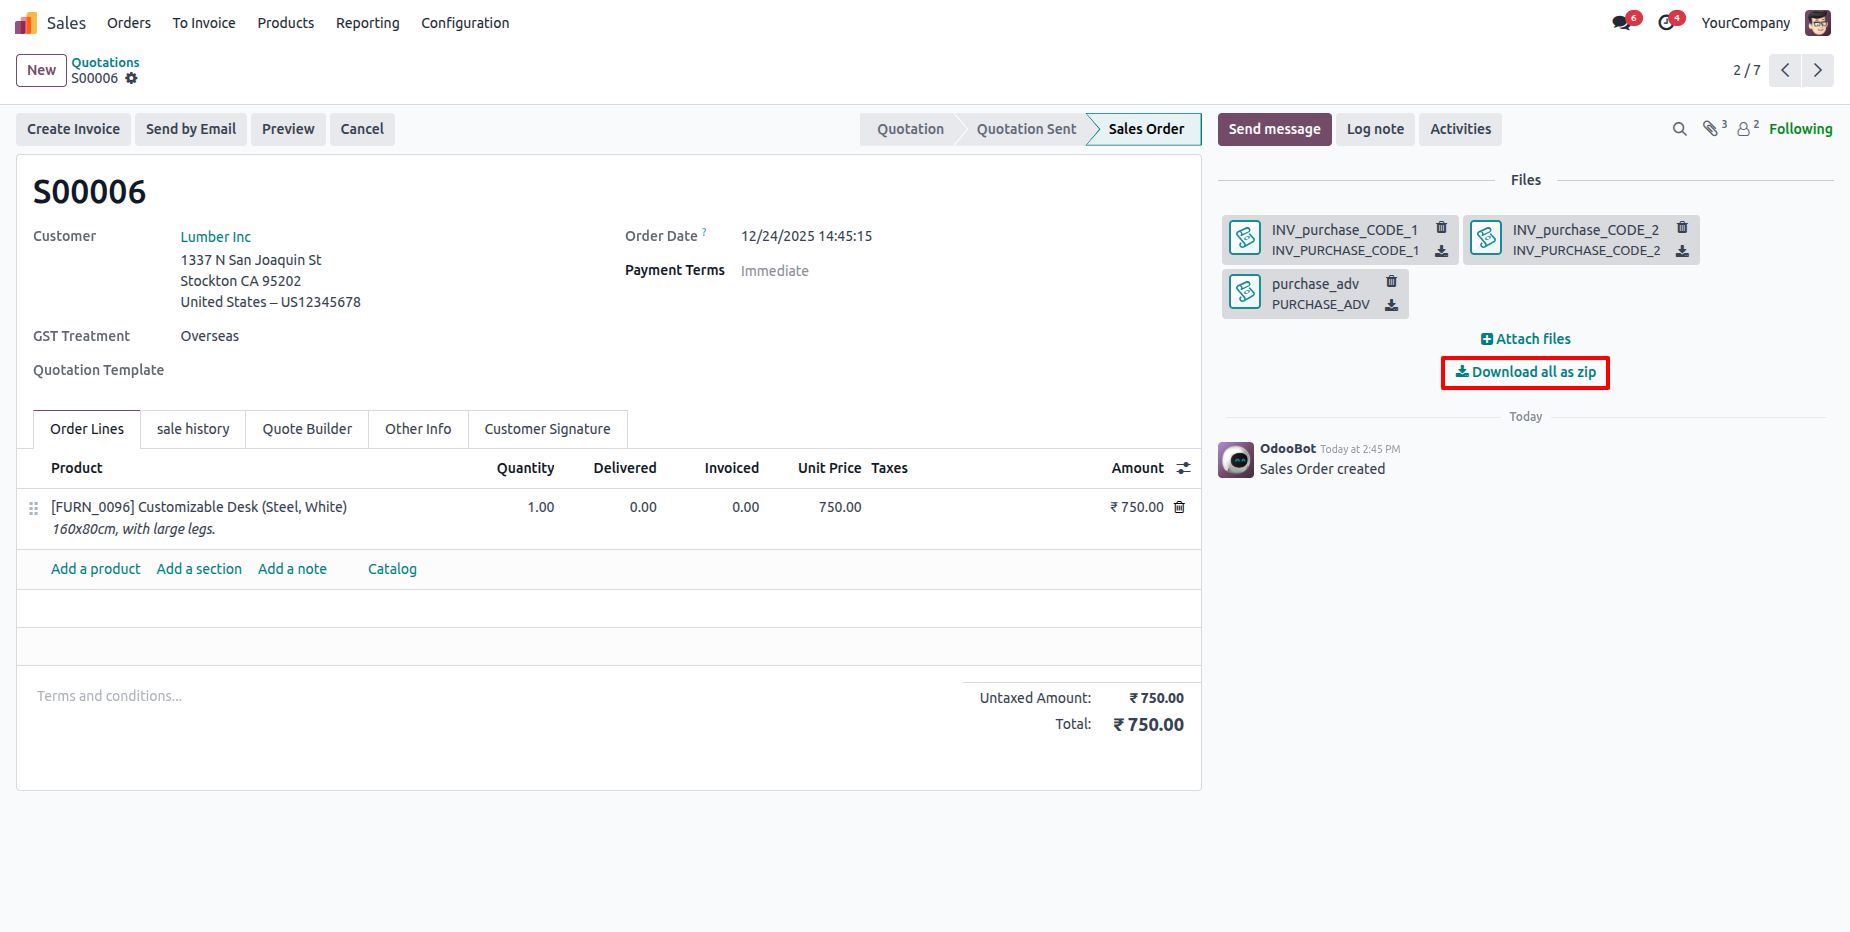The width and height of the screenshot is (1850, 932).
Task: Open the Reporting menu
Action: point(368,23)
